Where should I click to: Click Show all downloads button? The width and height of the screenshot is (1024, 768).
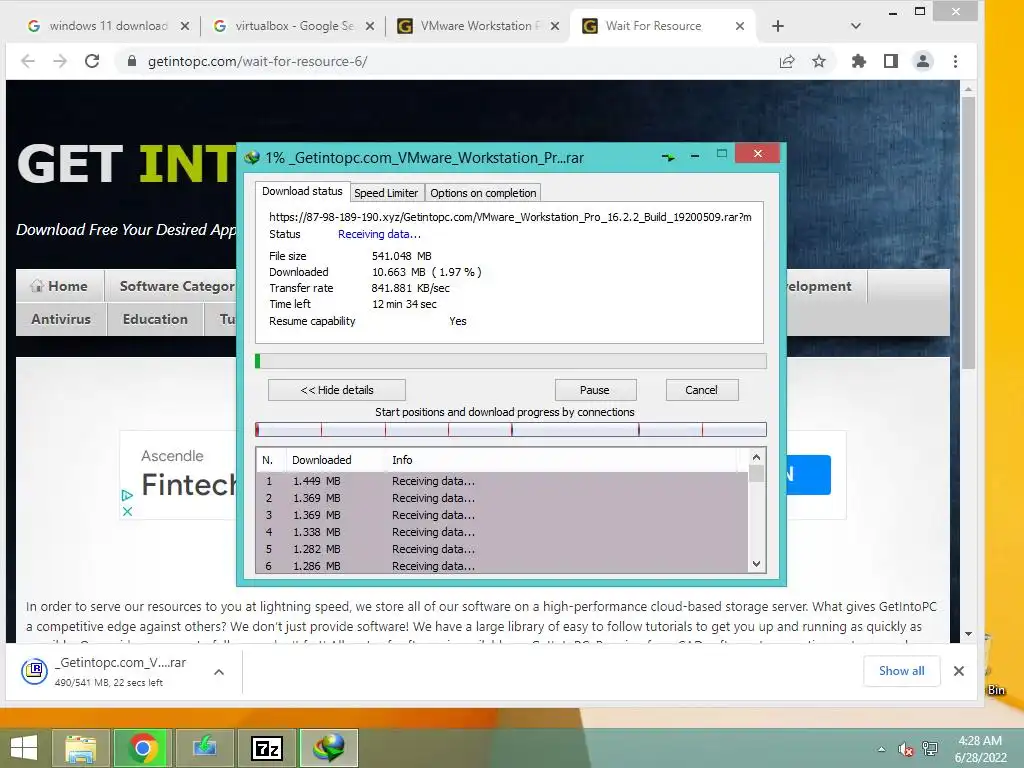tap(901, 671)
